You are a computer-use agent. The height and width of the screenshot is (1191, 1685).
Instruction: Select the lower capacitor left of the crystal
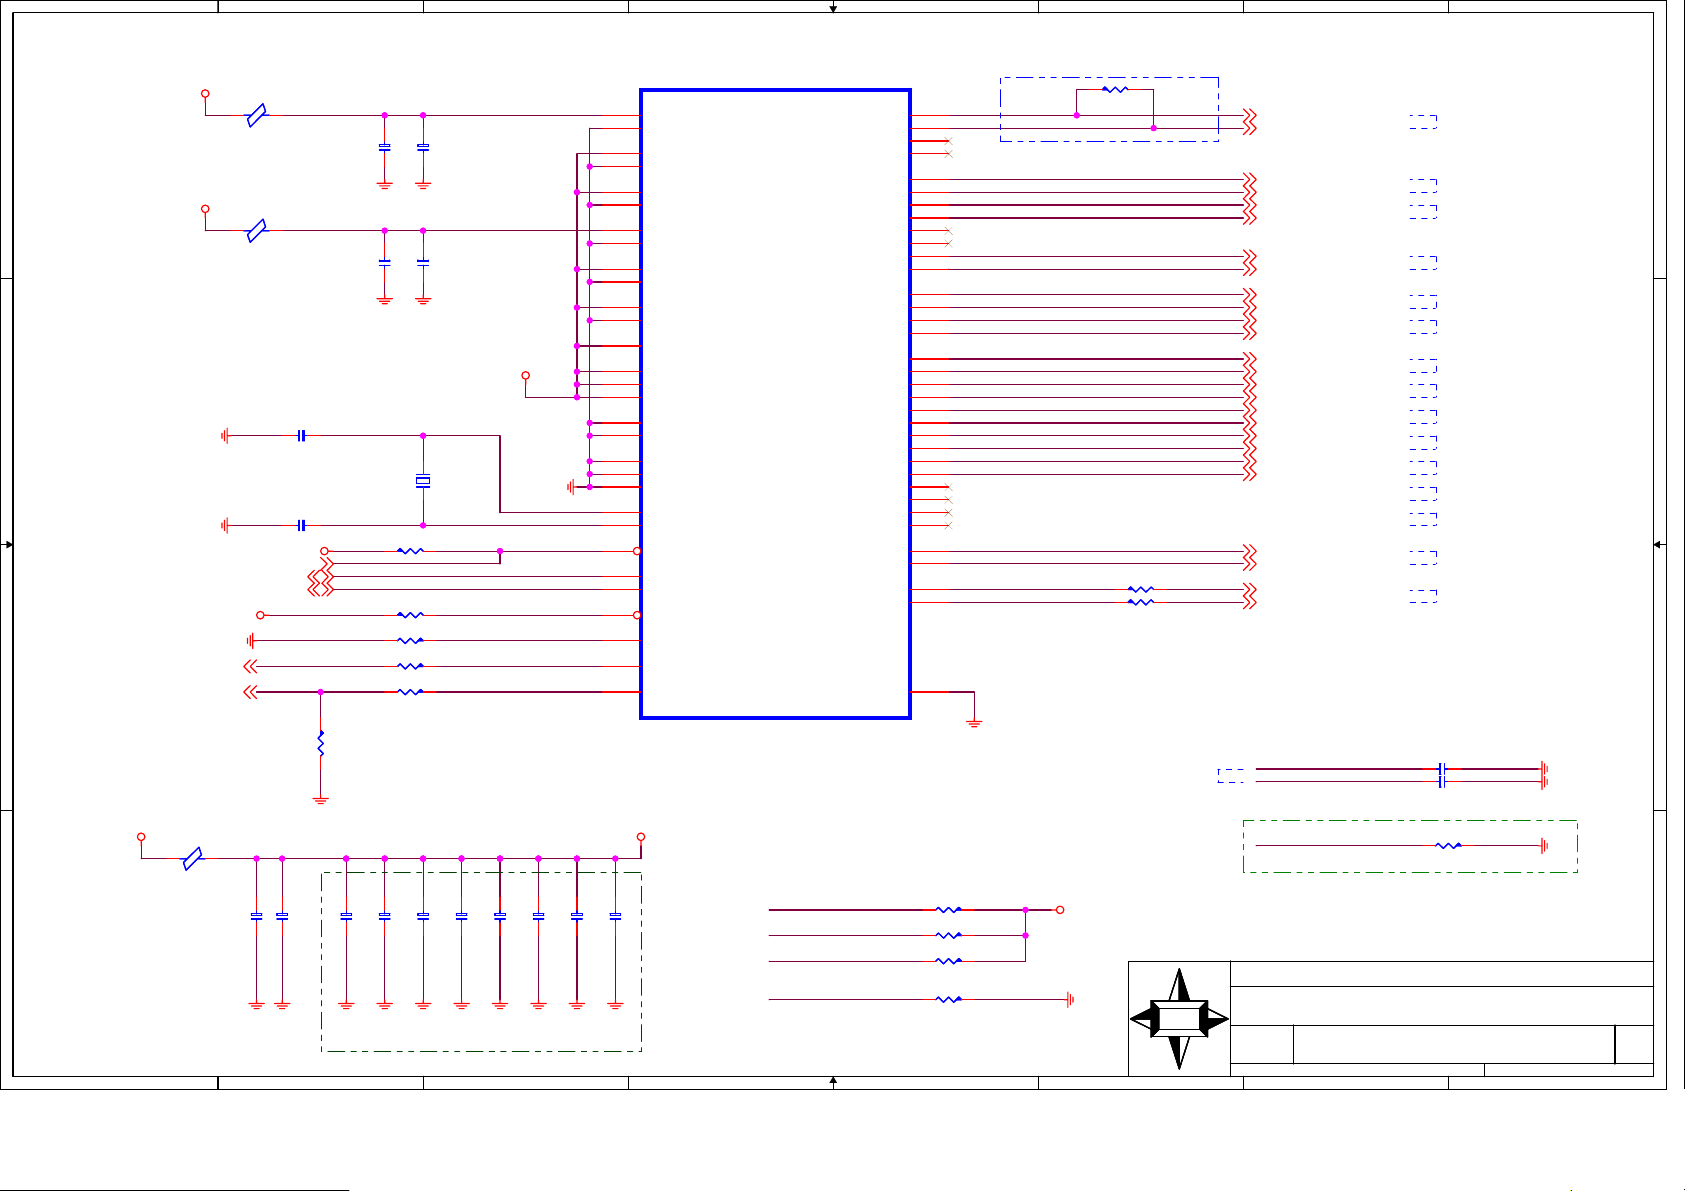[x=301, y=525]
